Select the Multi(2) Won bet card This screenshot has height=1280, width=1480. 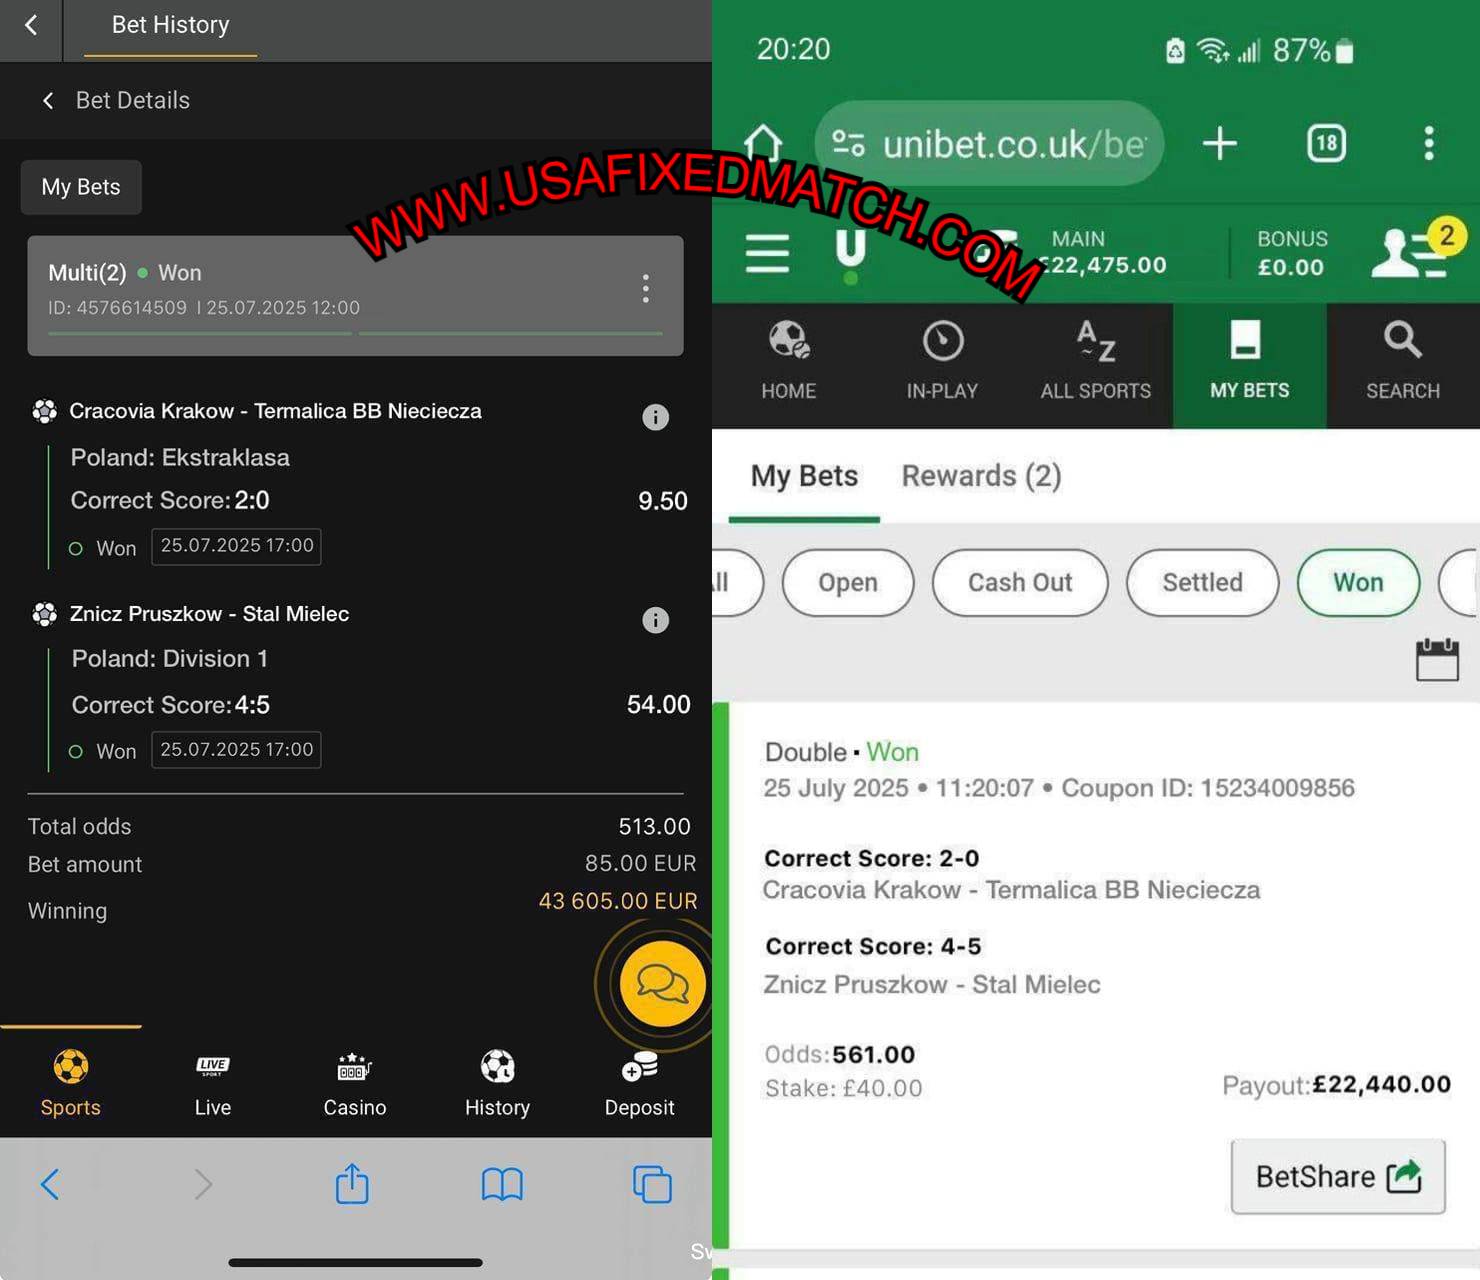tap(355, 295)
